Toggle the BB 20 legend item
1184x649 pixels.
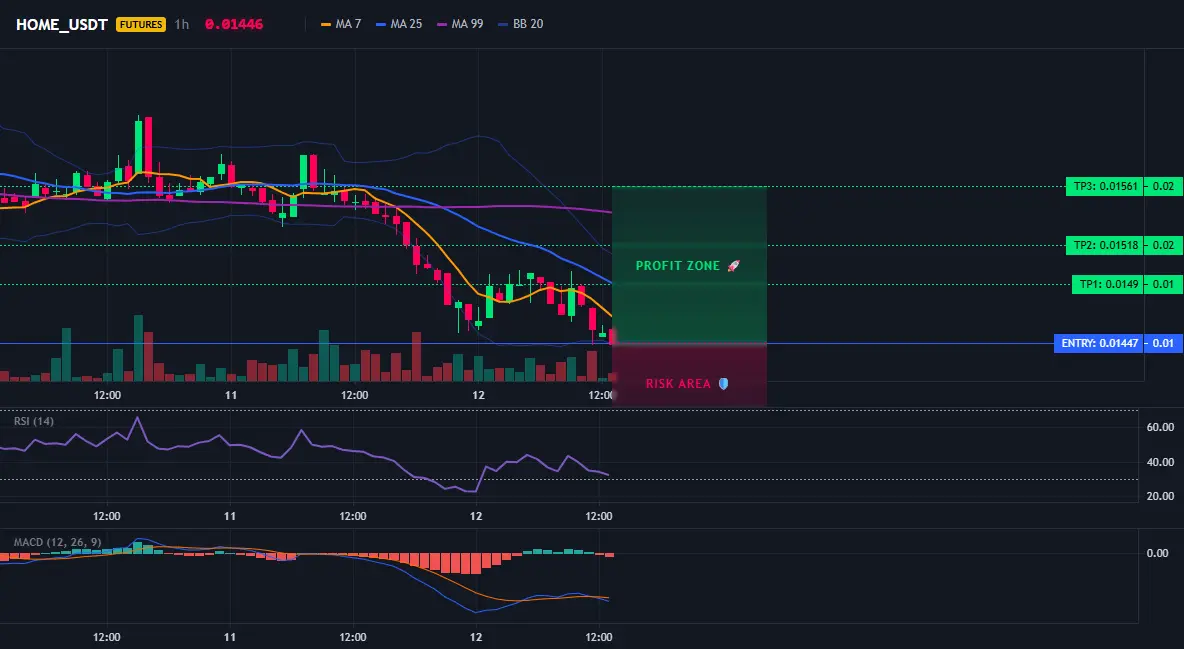tap(521, 24)
